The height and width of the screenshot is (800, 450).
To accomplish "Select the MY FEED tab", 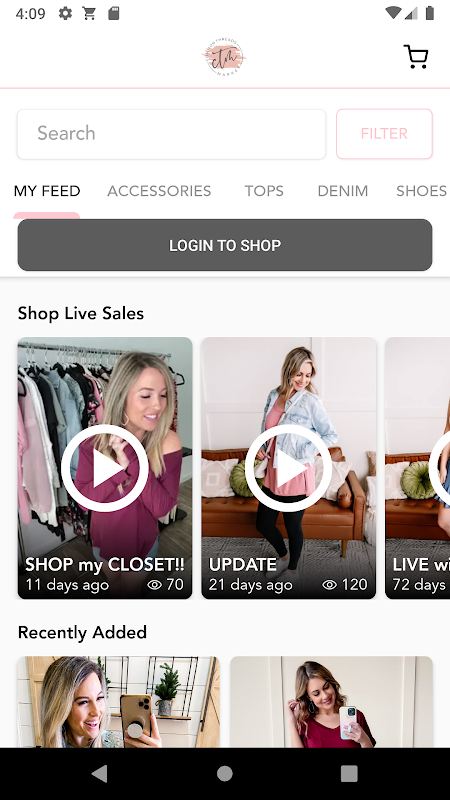I will [47, 191].
